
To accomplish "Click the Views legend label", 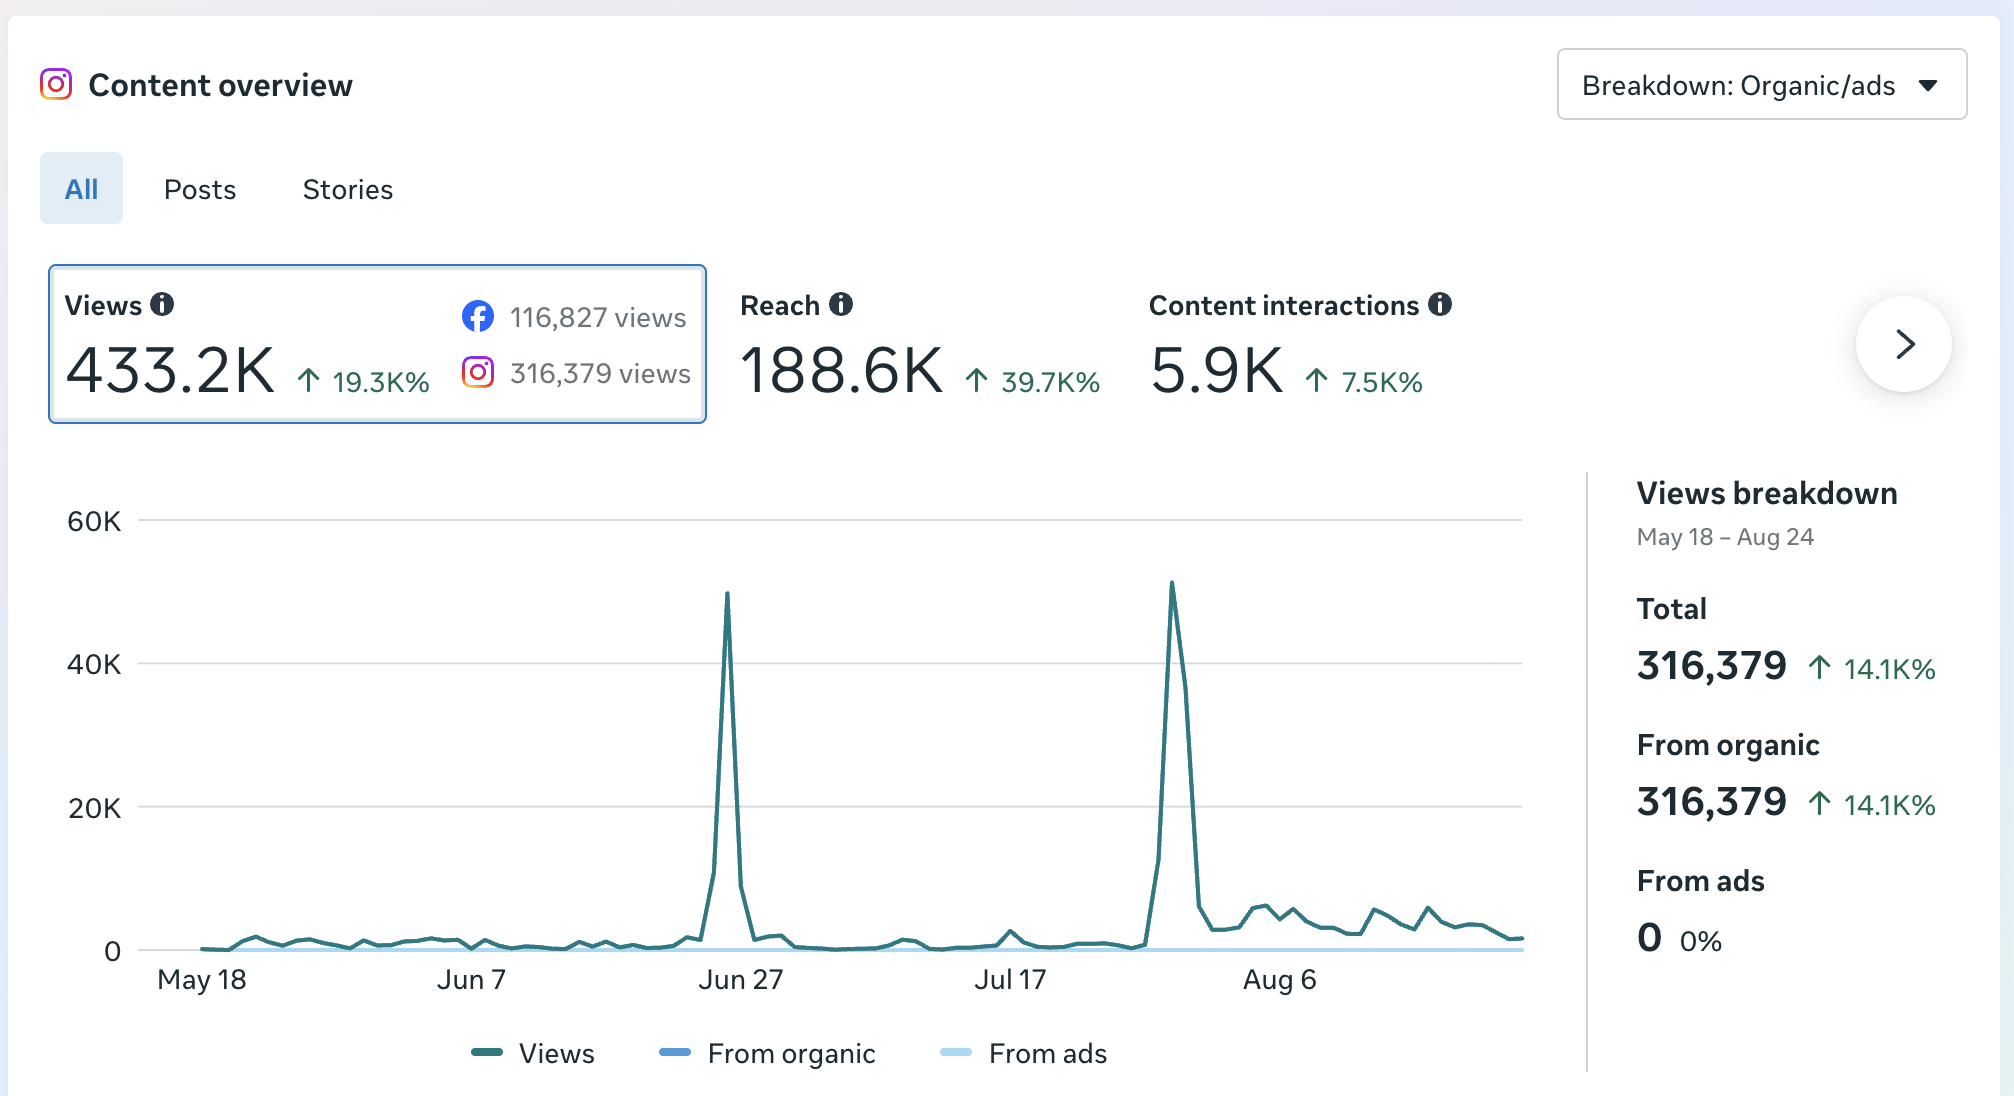I will point(556,1053).
